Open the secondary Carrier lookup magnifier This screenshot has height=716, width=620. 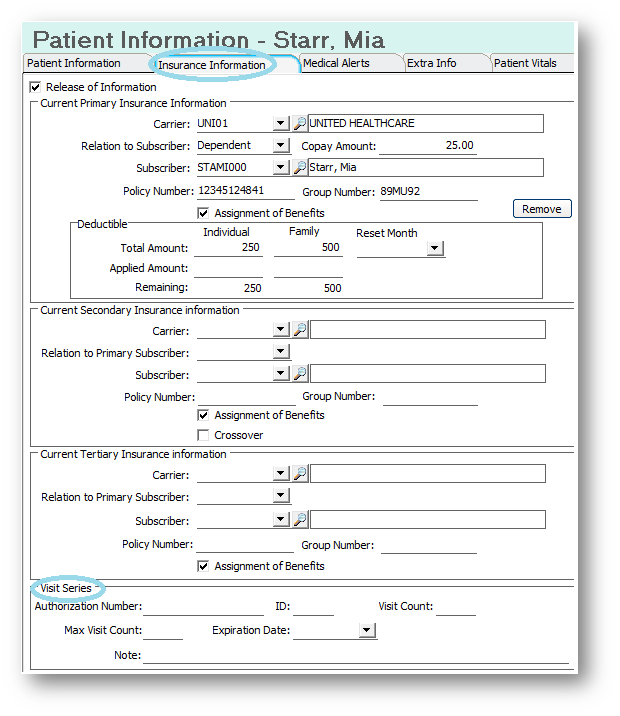tap(300, 329)
